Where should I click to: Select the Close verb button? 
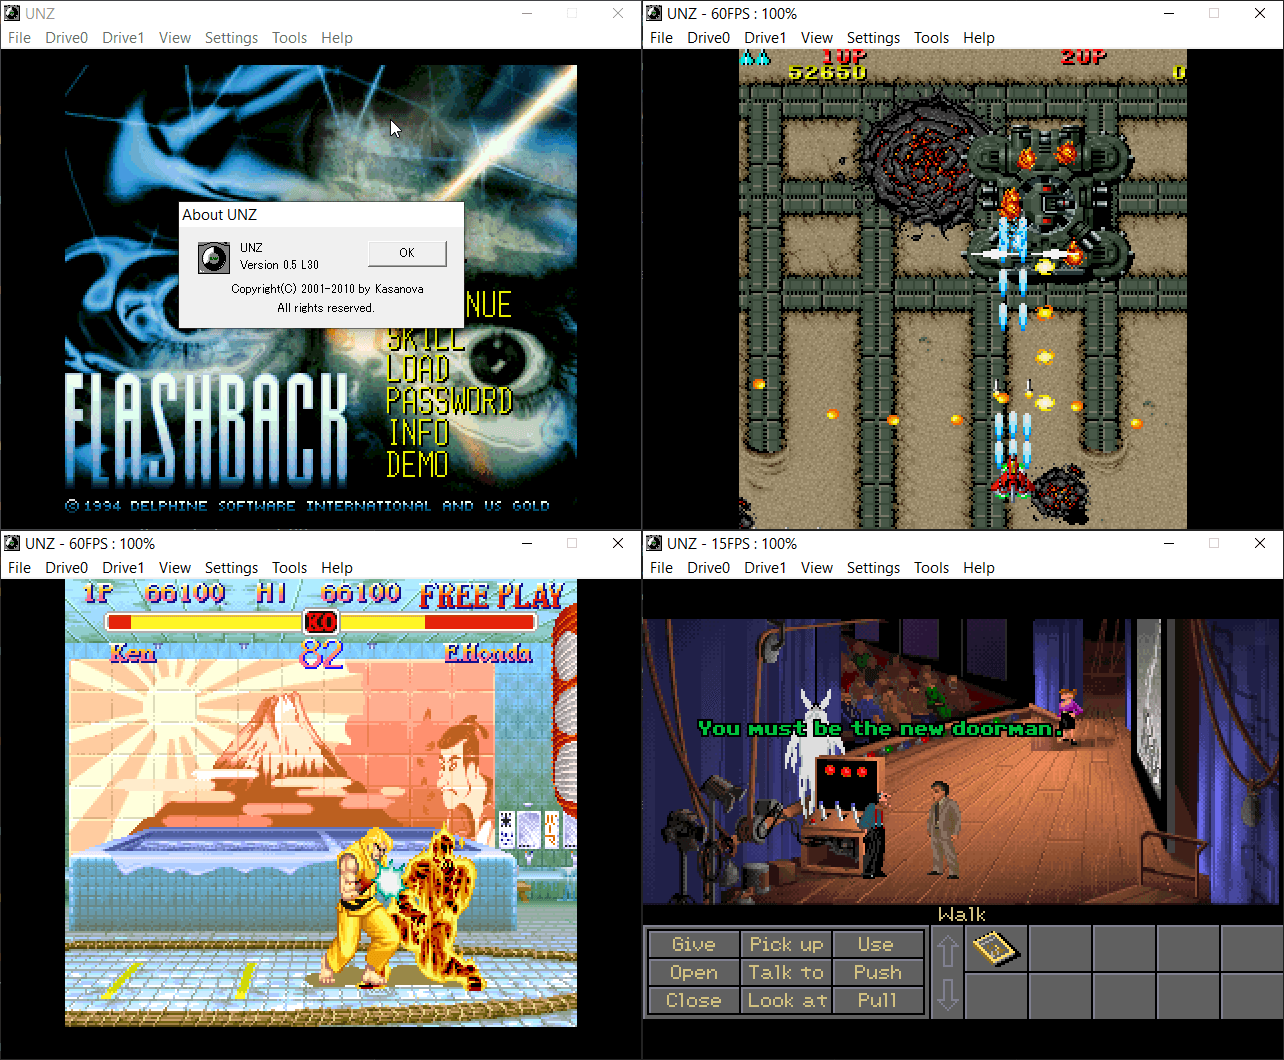693,1000
